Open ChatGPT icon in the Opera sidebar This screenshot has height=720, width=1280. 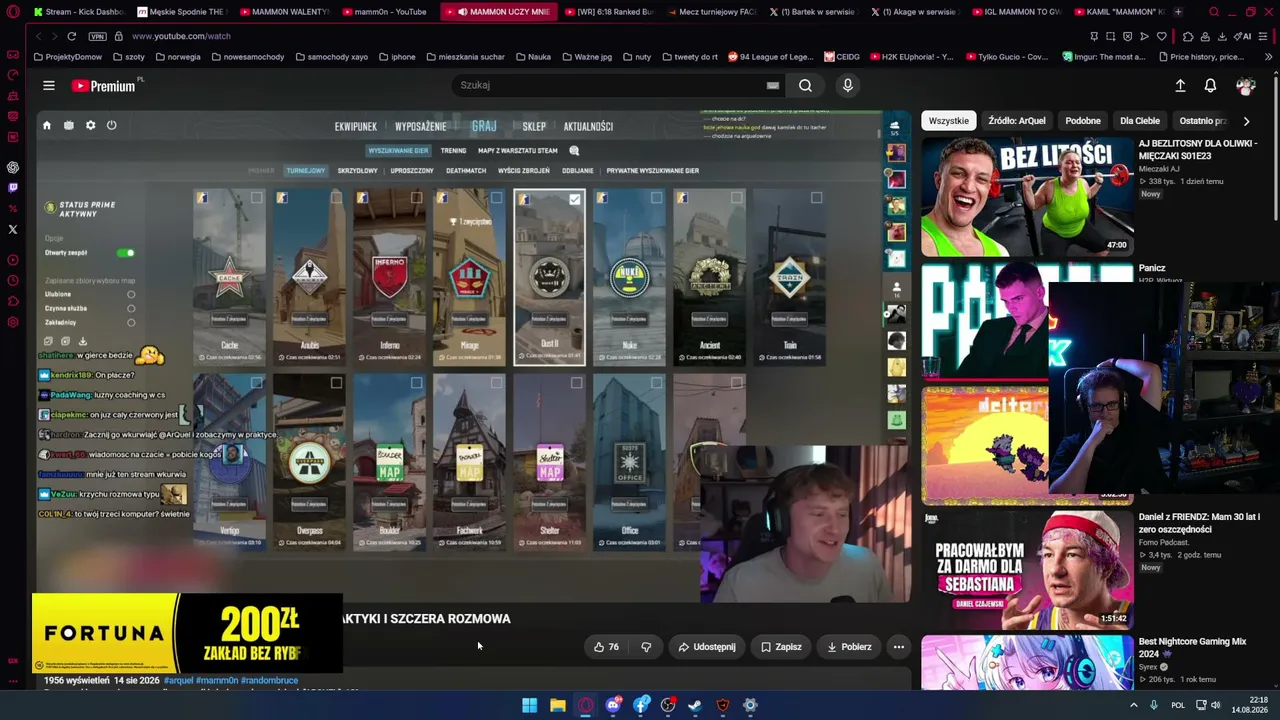[x=13, y=167]
